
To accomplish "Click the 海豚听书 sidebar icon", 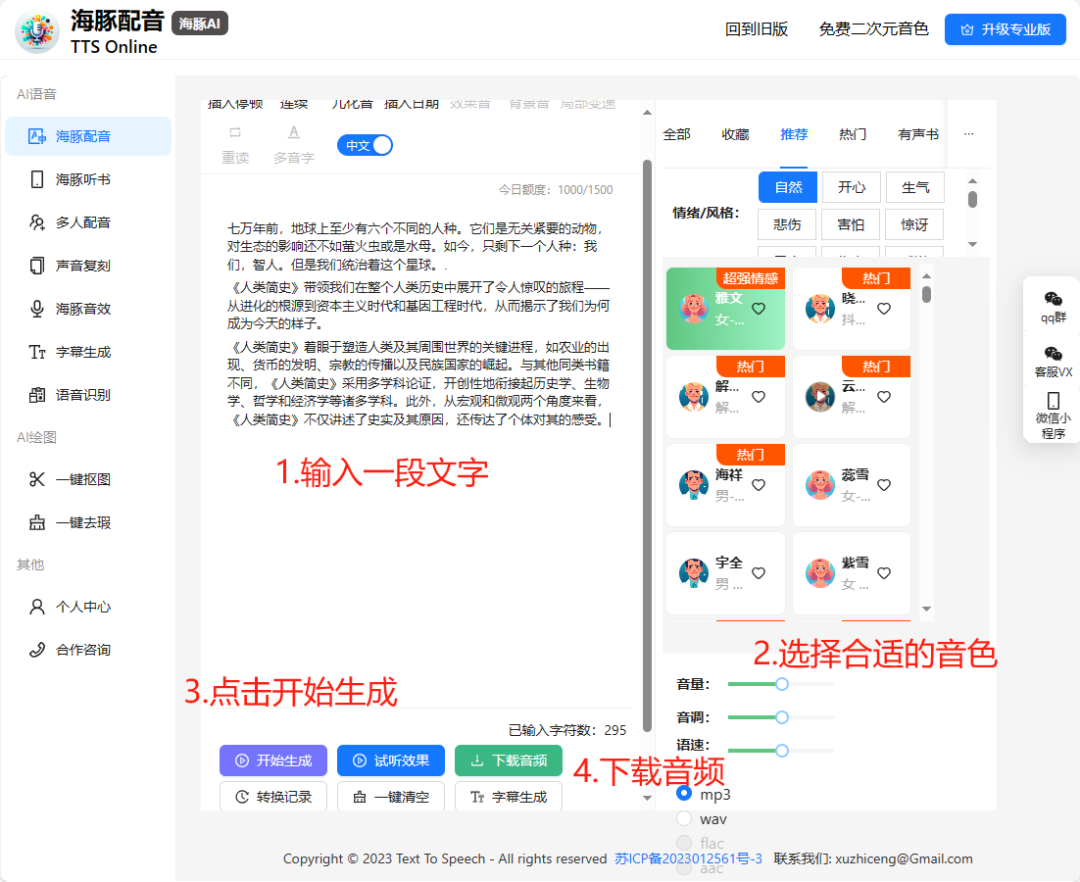I will tap(37, 180).
